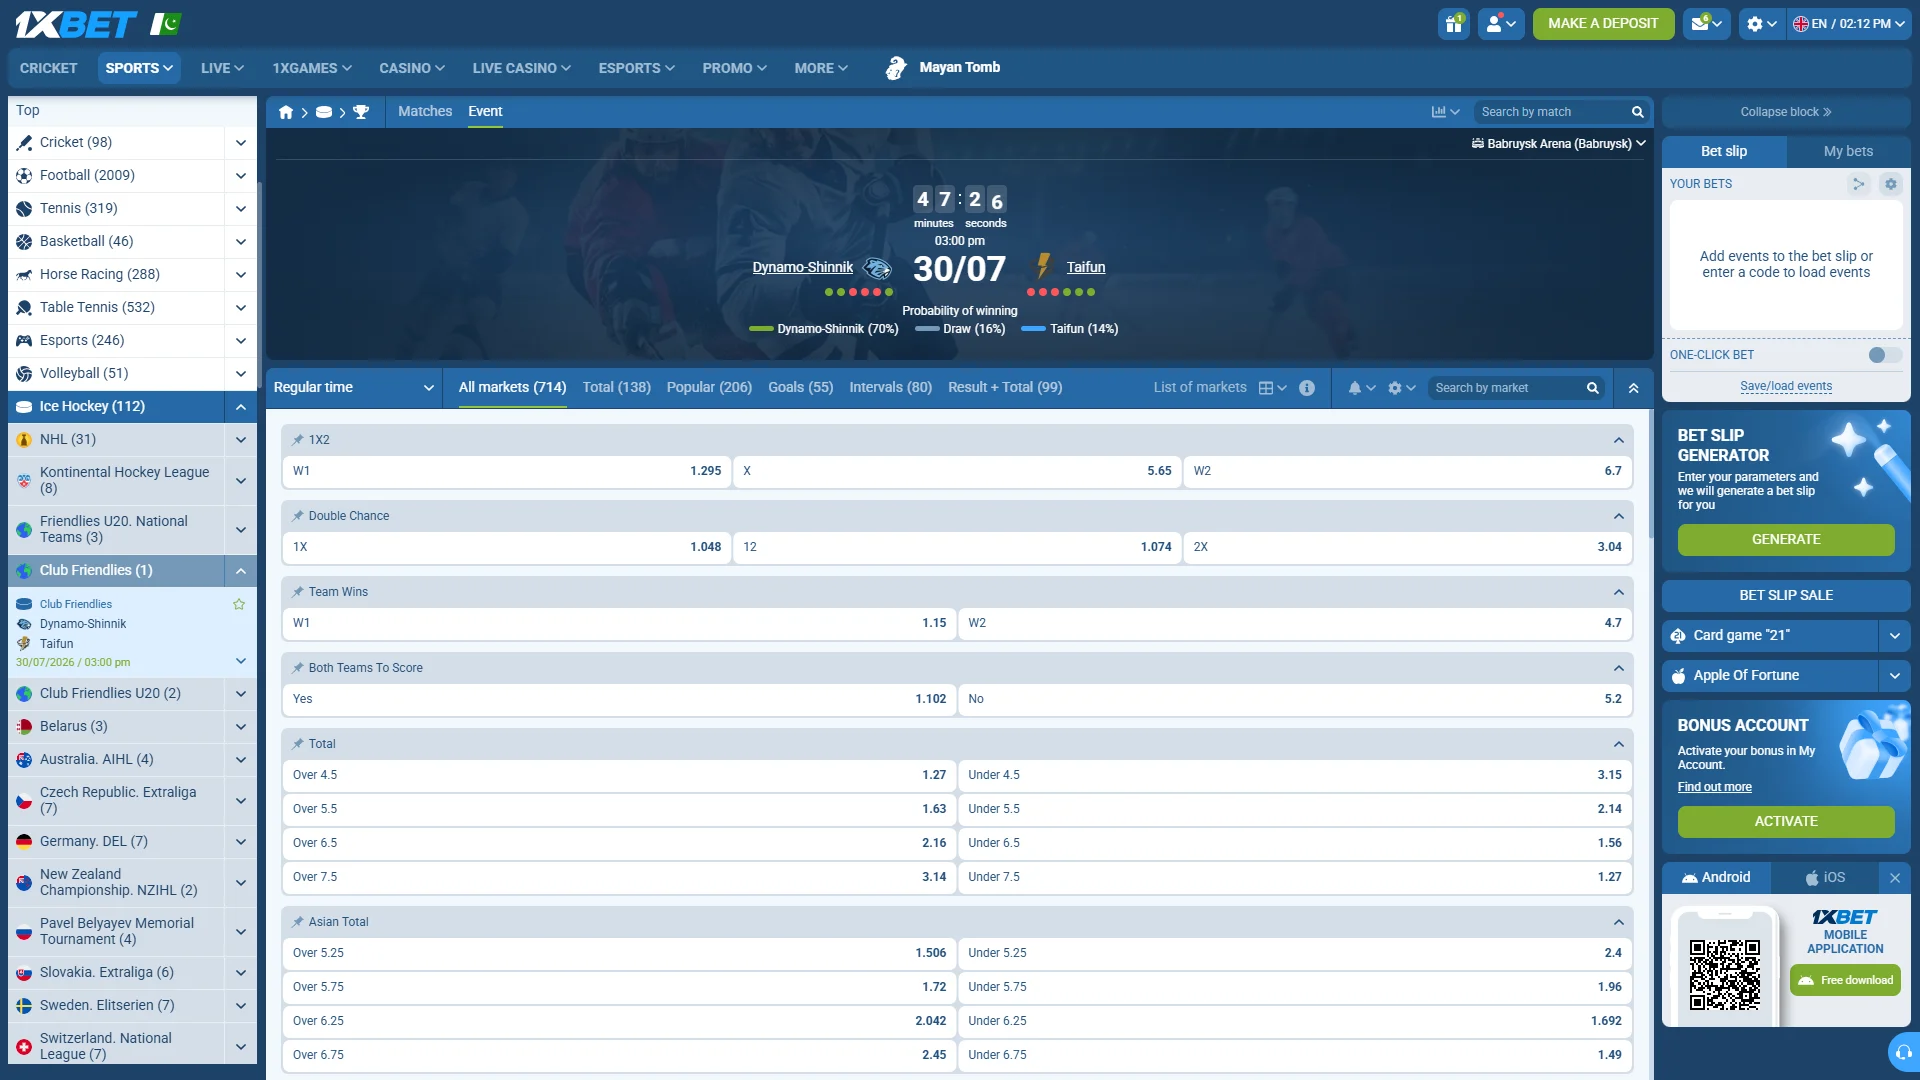Screen dimensions: 1920x1080
Task: Toggle the One-Click Bet switch
Action: (x=1885, y=355)
